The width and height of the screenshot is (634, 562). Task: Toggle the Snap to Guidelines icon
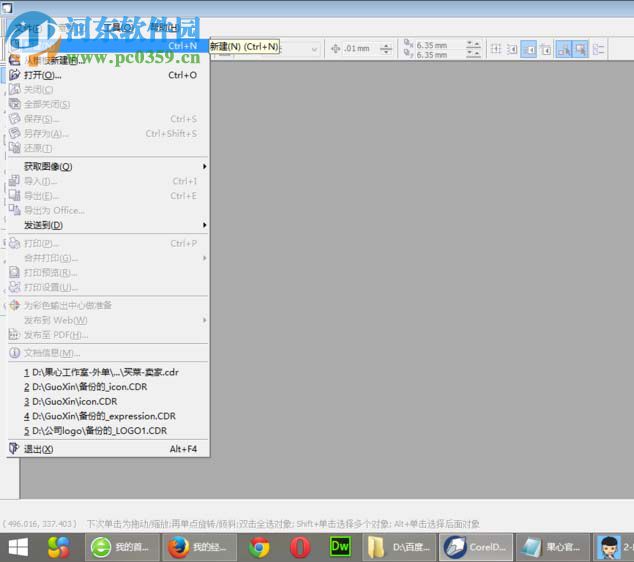[x=512, y=49]
